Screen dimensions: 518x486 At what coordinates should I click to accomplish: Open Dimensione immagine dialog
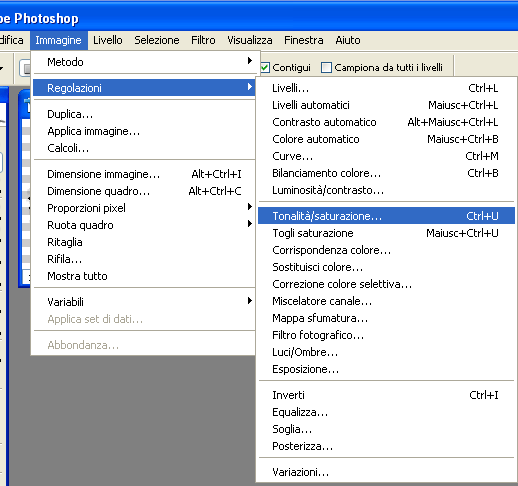click(144, 174)
